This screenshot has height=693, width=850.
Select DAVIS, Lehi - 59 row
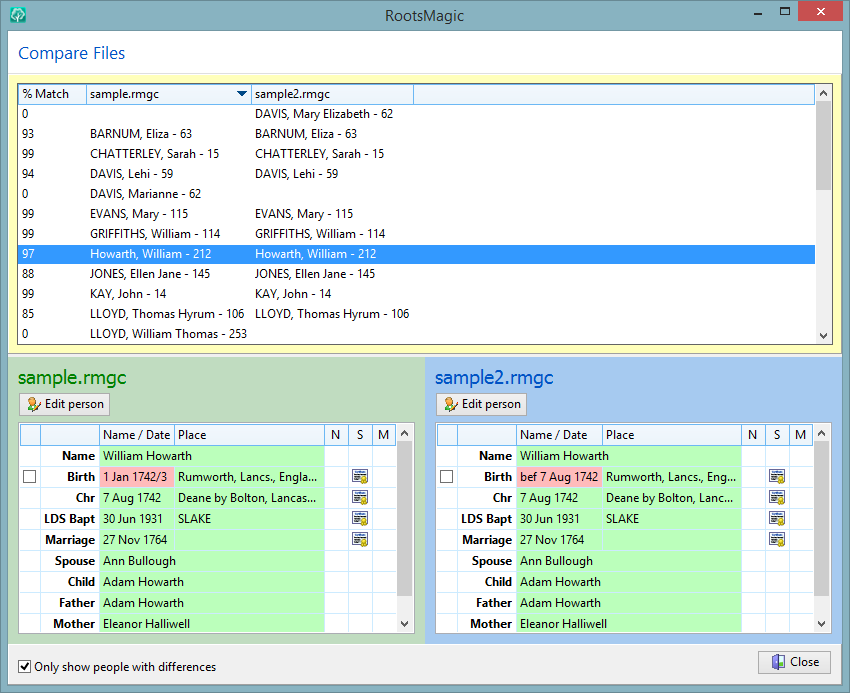[416, 174]
